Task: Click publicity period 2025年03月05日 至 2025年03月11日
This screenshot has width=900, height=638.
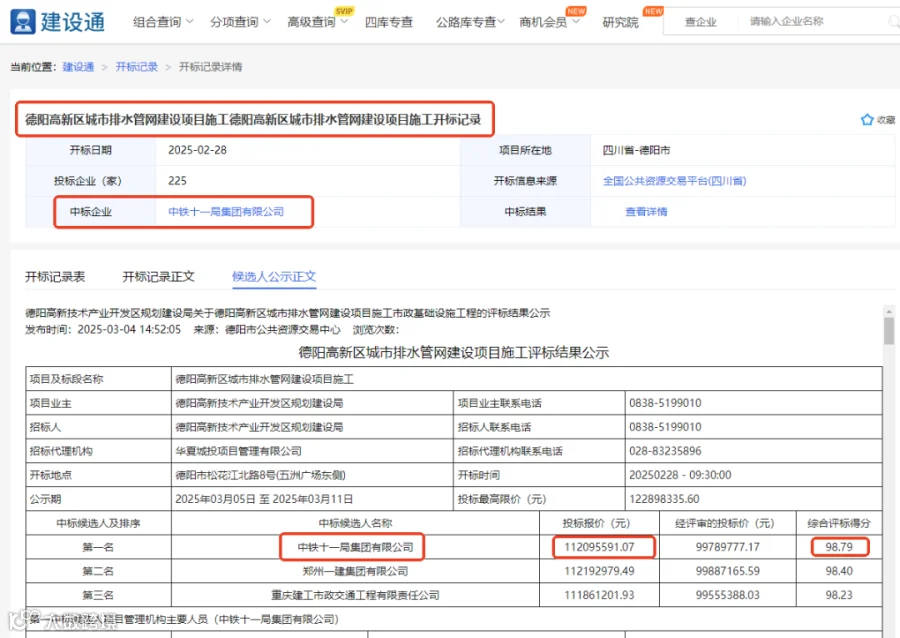Action: [x=264, y=499]
